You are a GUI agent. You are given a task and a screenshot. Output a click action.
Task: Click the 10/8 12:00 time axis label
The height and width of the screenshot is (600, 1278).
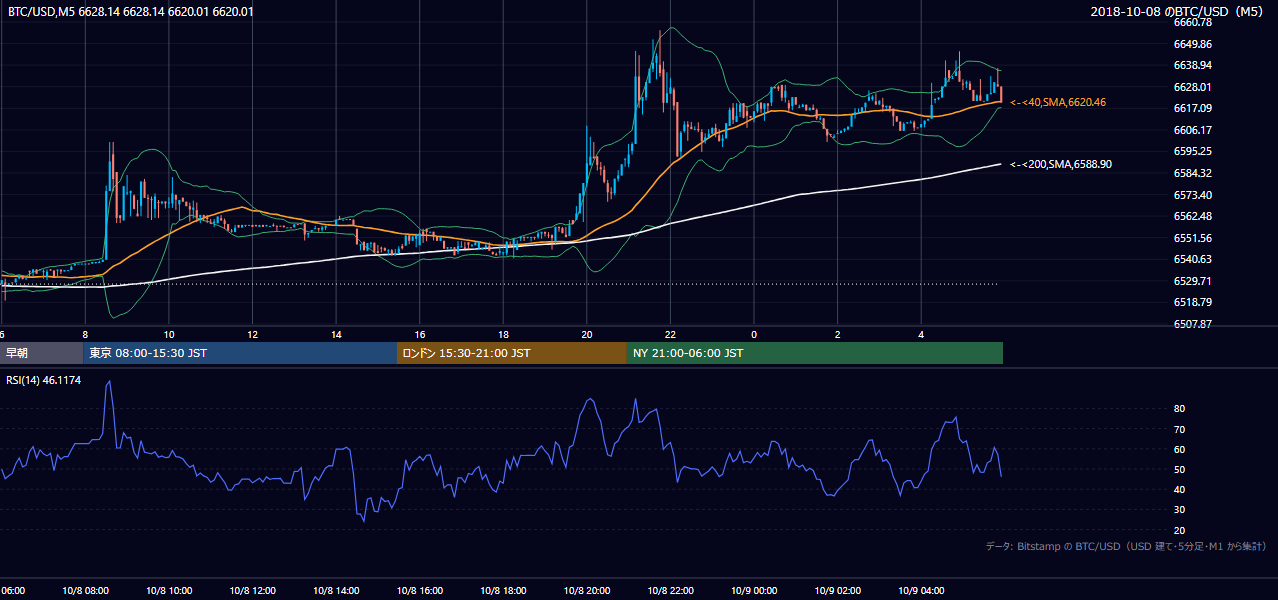(252, 591)
